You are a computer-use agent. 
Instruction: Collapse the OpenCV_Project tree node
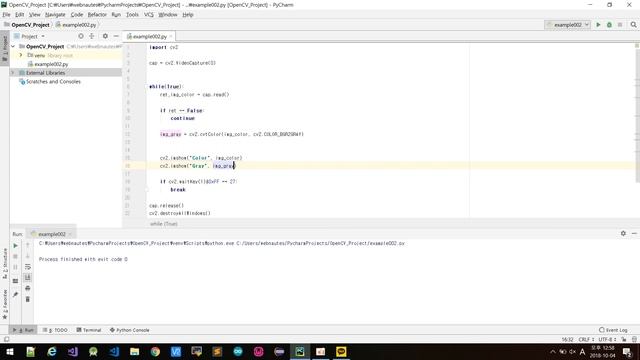[x=13, y=47]
